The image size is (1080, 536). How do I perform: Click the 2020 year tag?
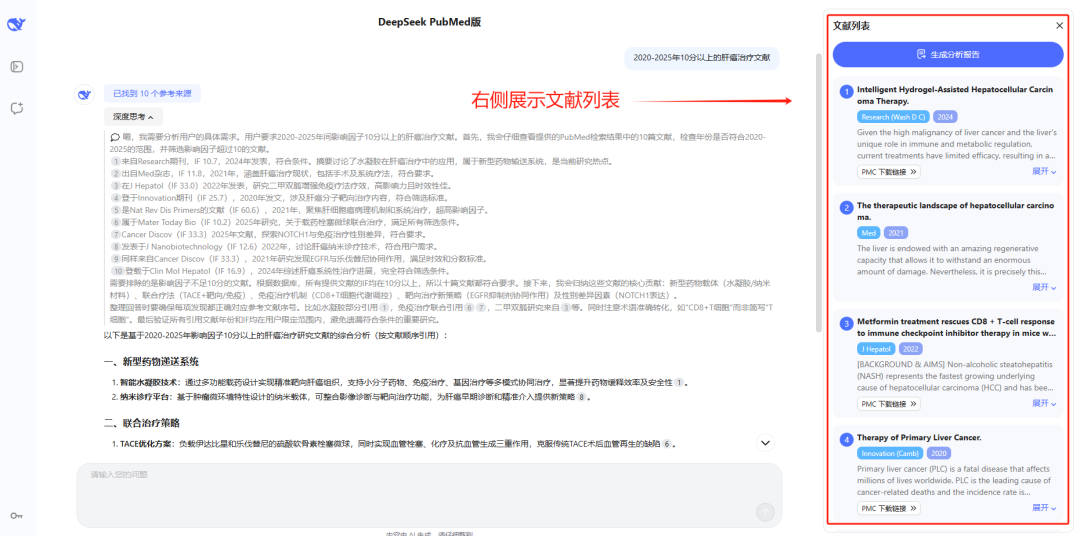point(939,453)
